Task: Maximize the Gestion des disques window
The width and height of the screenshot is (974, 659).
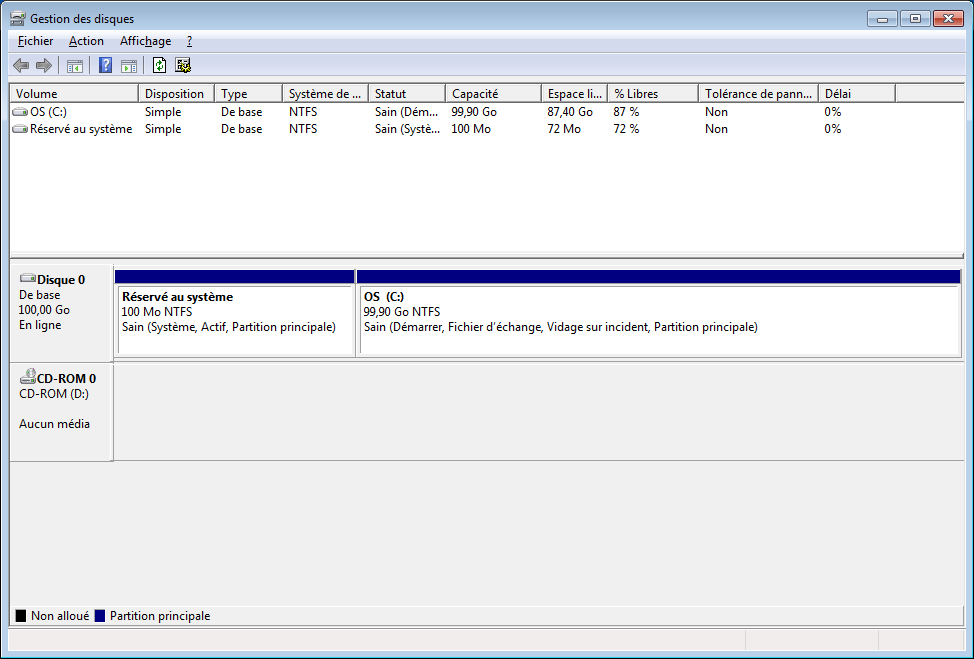Action: pyautogui.click(x=915, y=19)
